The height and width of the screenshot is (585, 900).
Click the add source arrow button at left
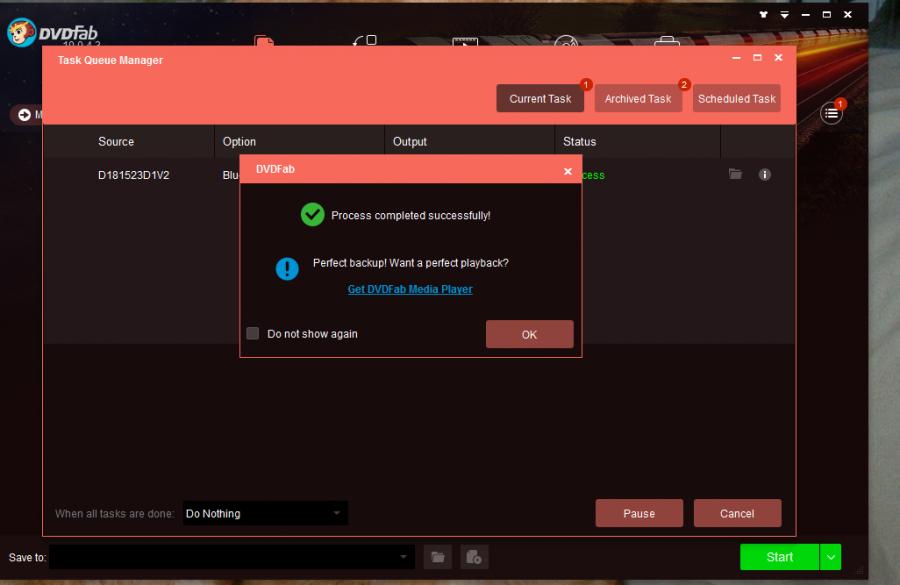click(x=24, y=115)
